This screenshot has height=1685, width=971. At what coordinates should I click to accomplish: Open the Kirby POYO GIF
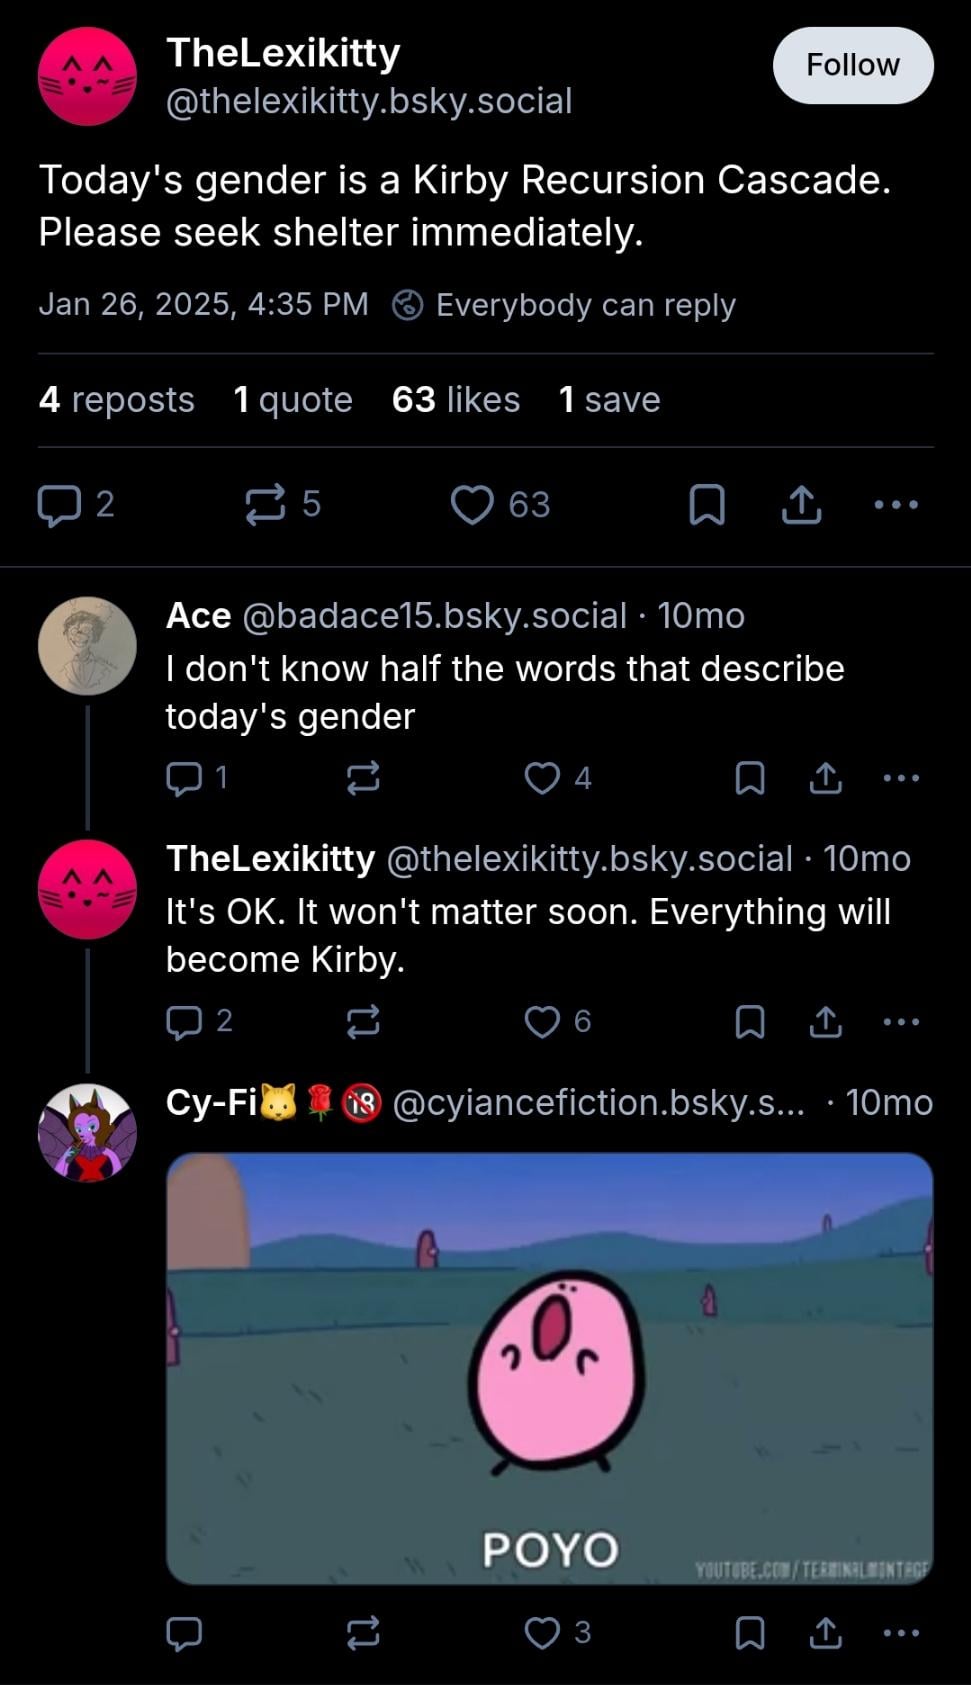click(549, 1368)
